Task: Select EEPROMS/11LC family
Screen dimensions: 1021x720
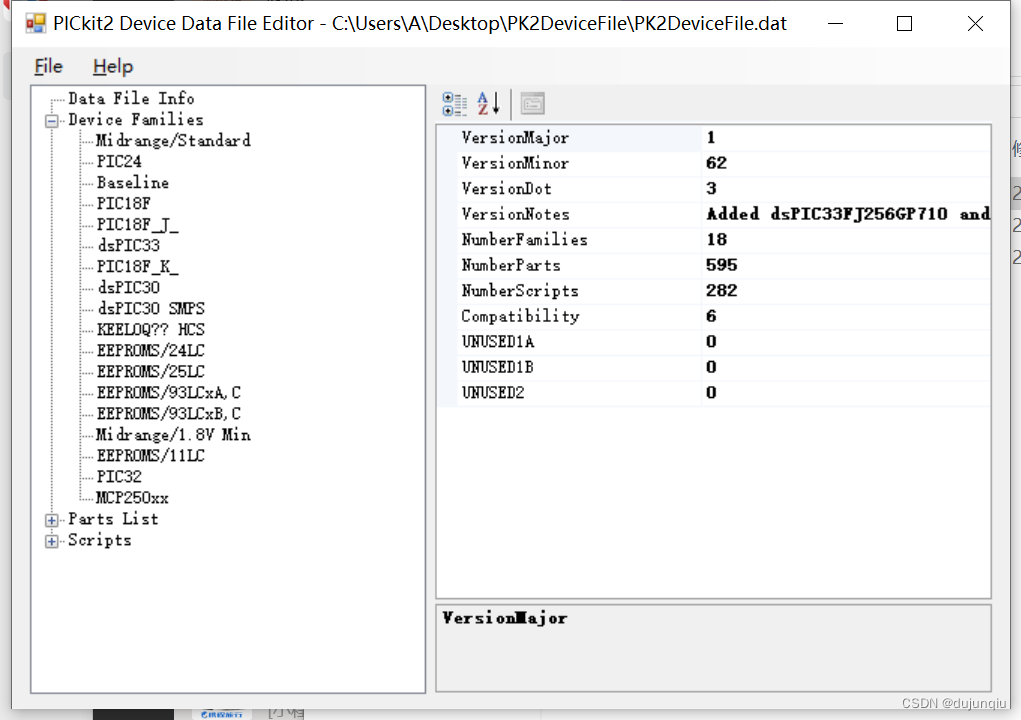Action: pyautogui.click(x=151, y=456)
